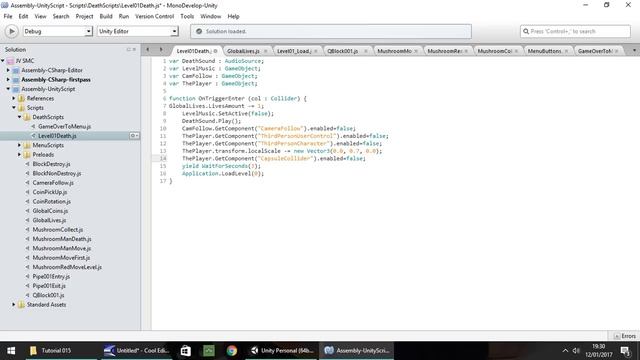640x360 pixels.
Task: Open the Help menu
Action: click(233, 16)
